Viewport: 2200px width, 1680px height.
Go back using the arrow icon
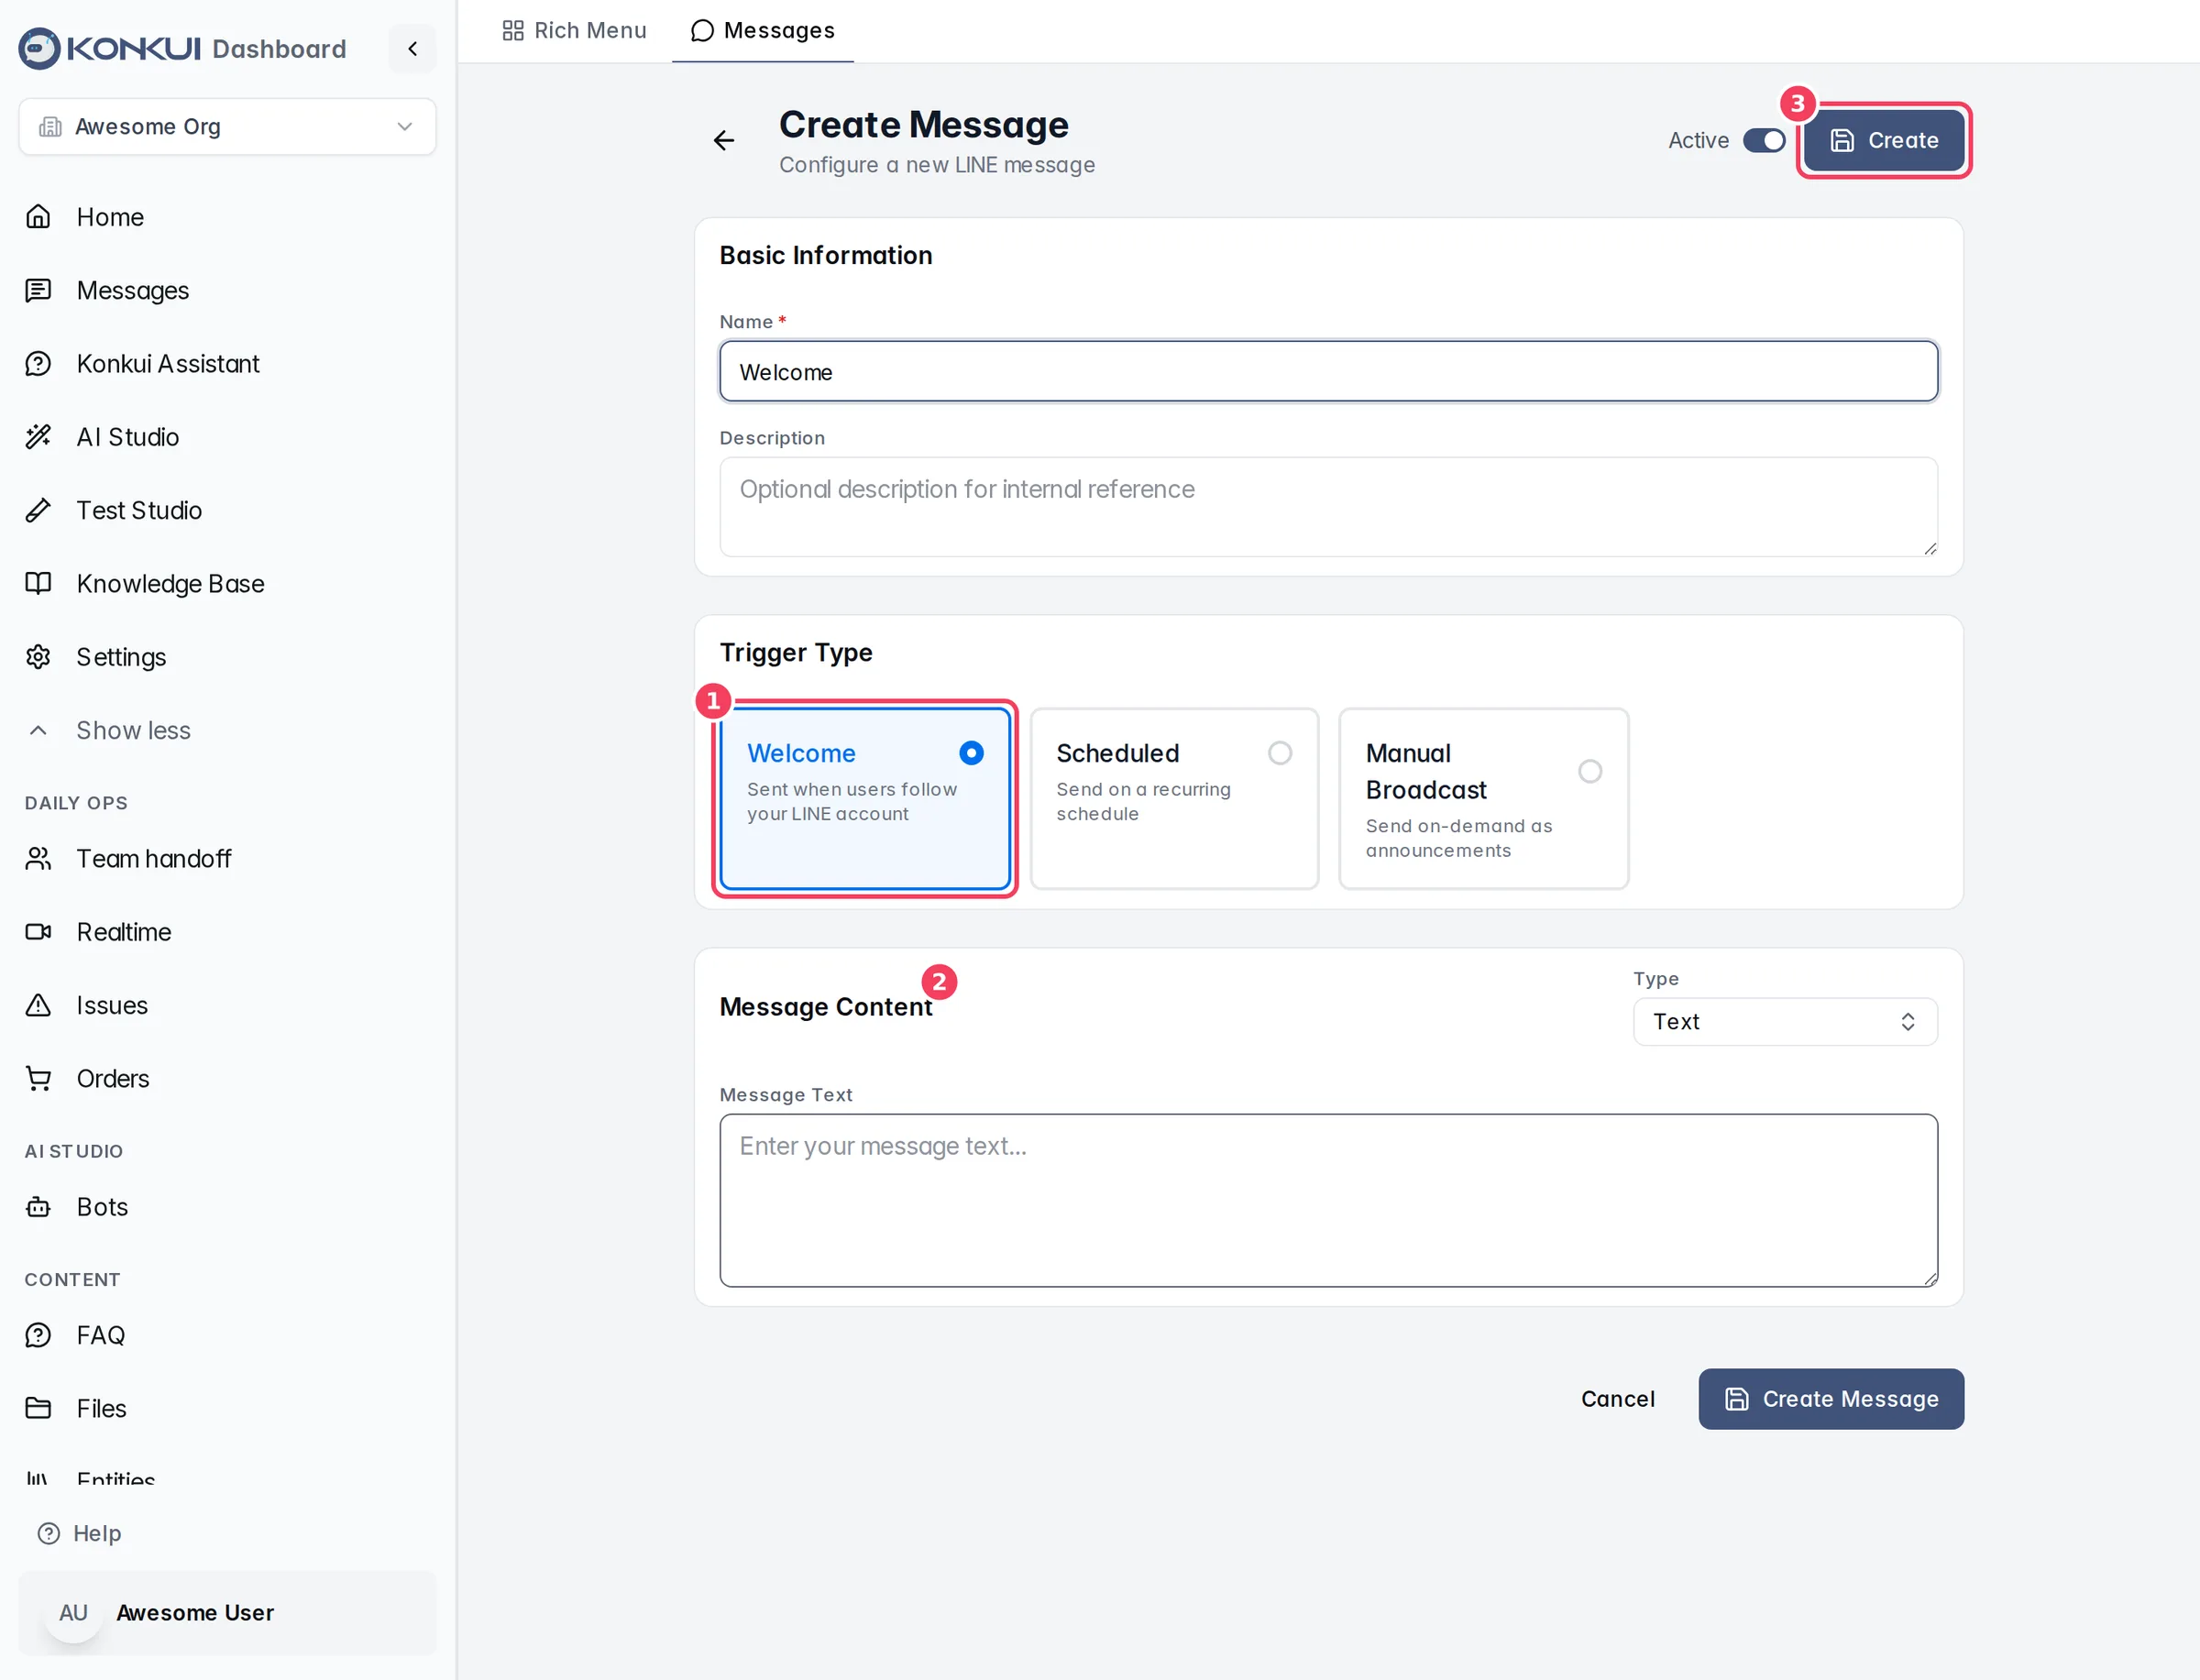click(x=724, y=140)
